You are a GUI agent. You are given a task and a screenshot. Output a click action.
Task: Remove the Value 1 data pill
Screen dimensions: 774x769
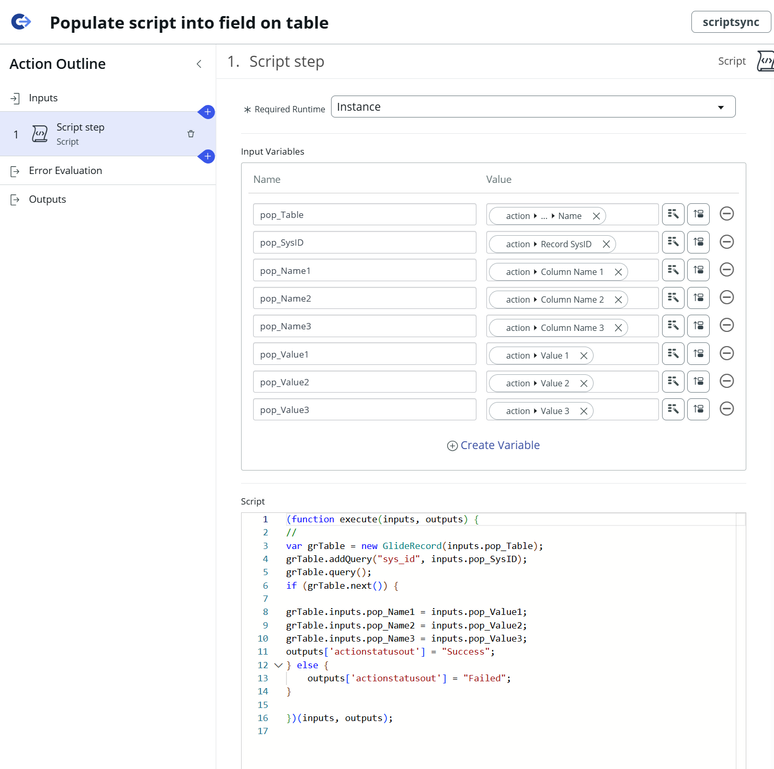pos(583,355)
